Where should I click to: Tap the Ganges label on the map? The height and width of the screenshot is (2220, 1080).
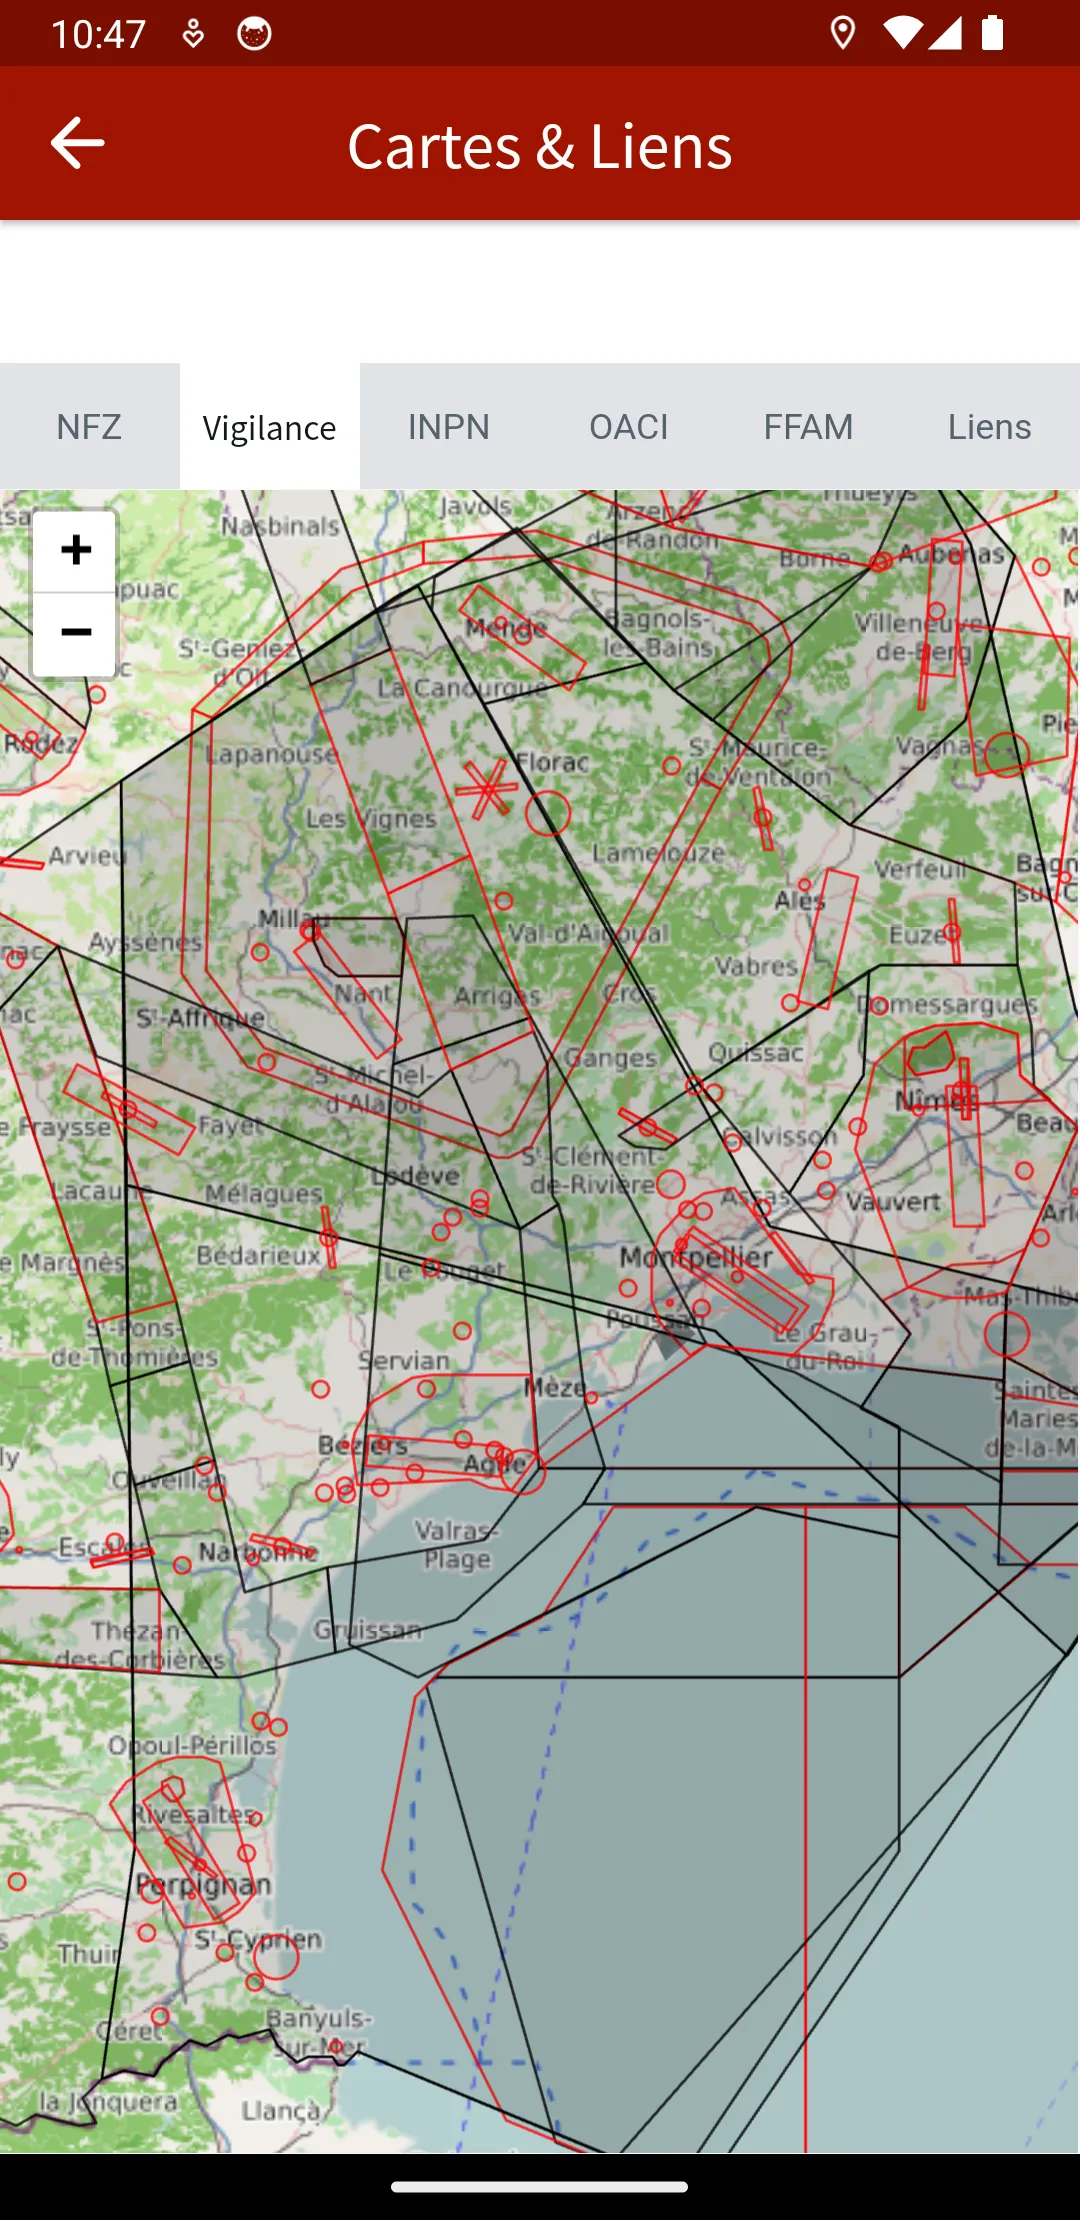(x=611, y=1057)
